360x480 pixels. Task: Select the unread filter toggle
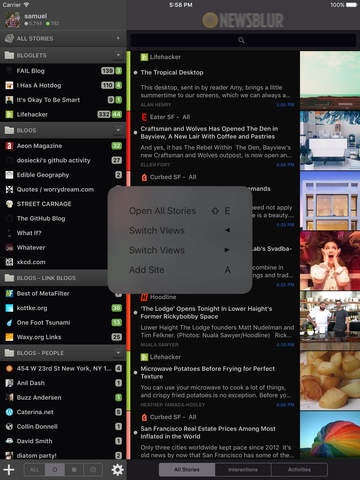[x=55, y=469]
